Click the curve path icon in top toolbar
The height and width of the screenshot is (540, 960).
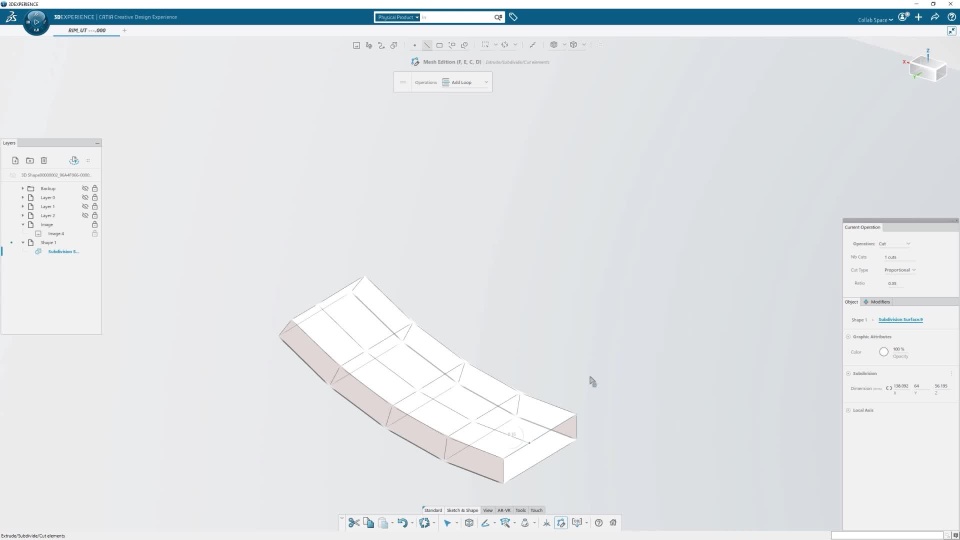pyautogui.click(x=381, y=45)
